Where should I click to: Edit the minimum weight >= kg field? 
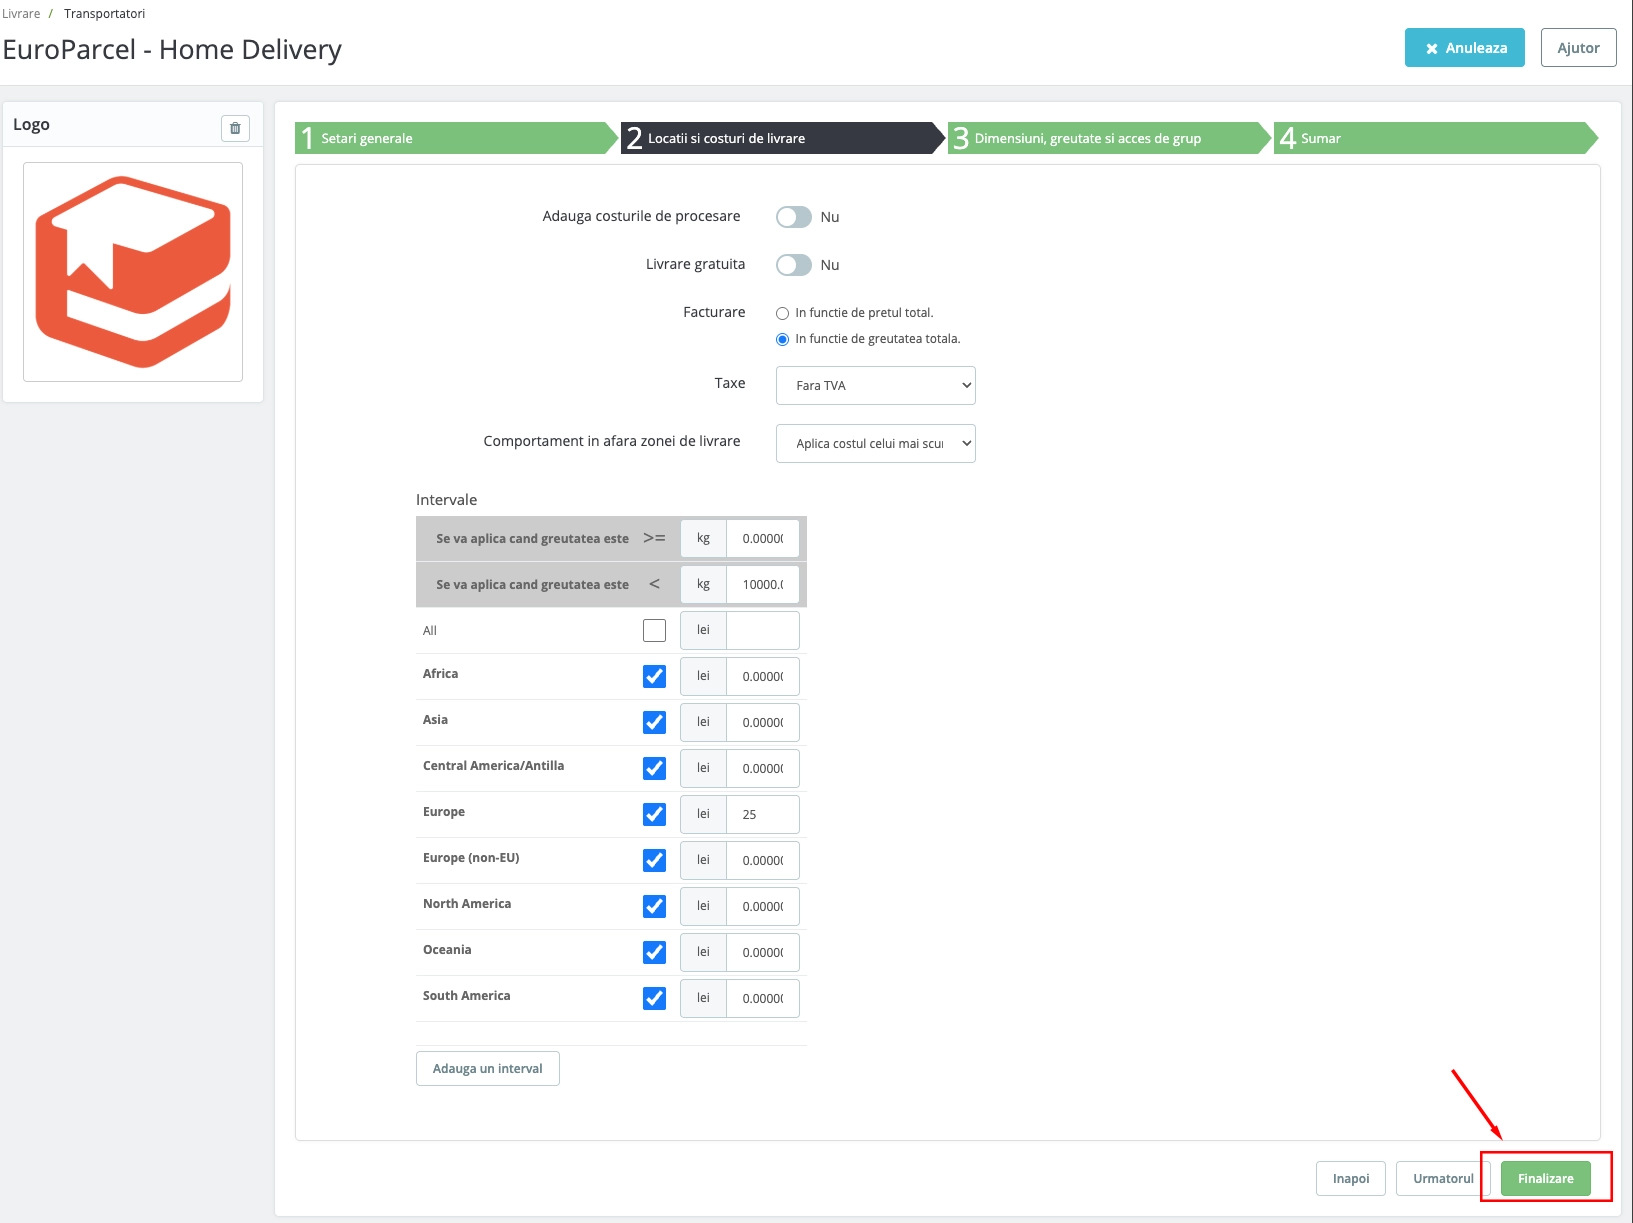[x=763, y=538]
